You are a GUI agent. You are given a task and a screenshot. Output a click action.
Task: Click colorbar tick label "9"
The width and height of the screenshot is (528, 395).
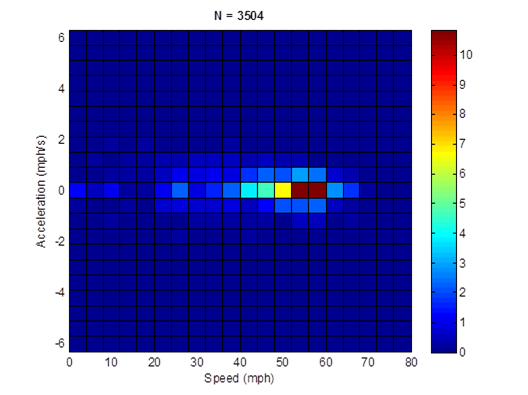click(x=462, y=85)
